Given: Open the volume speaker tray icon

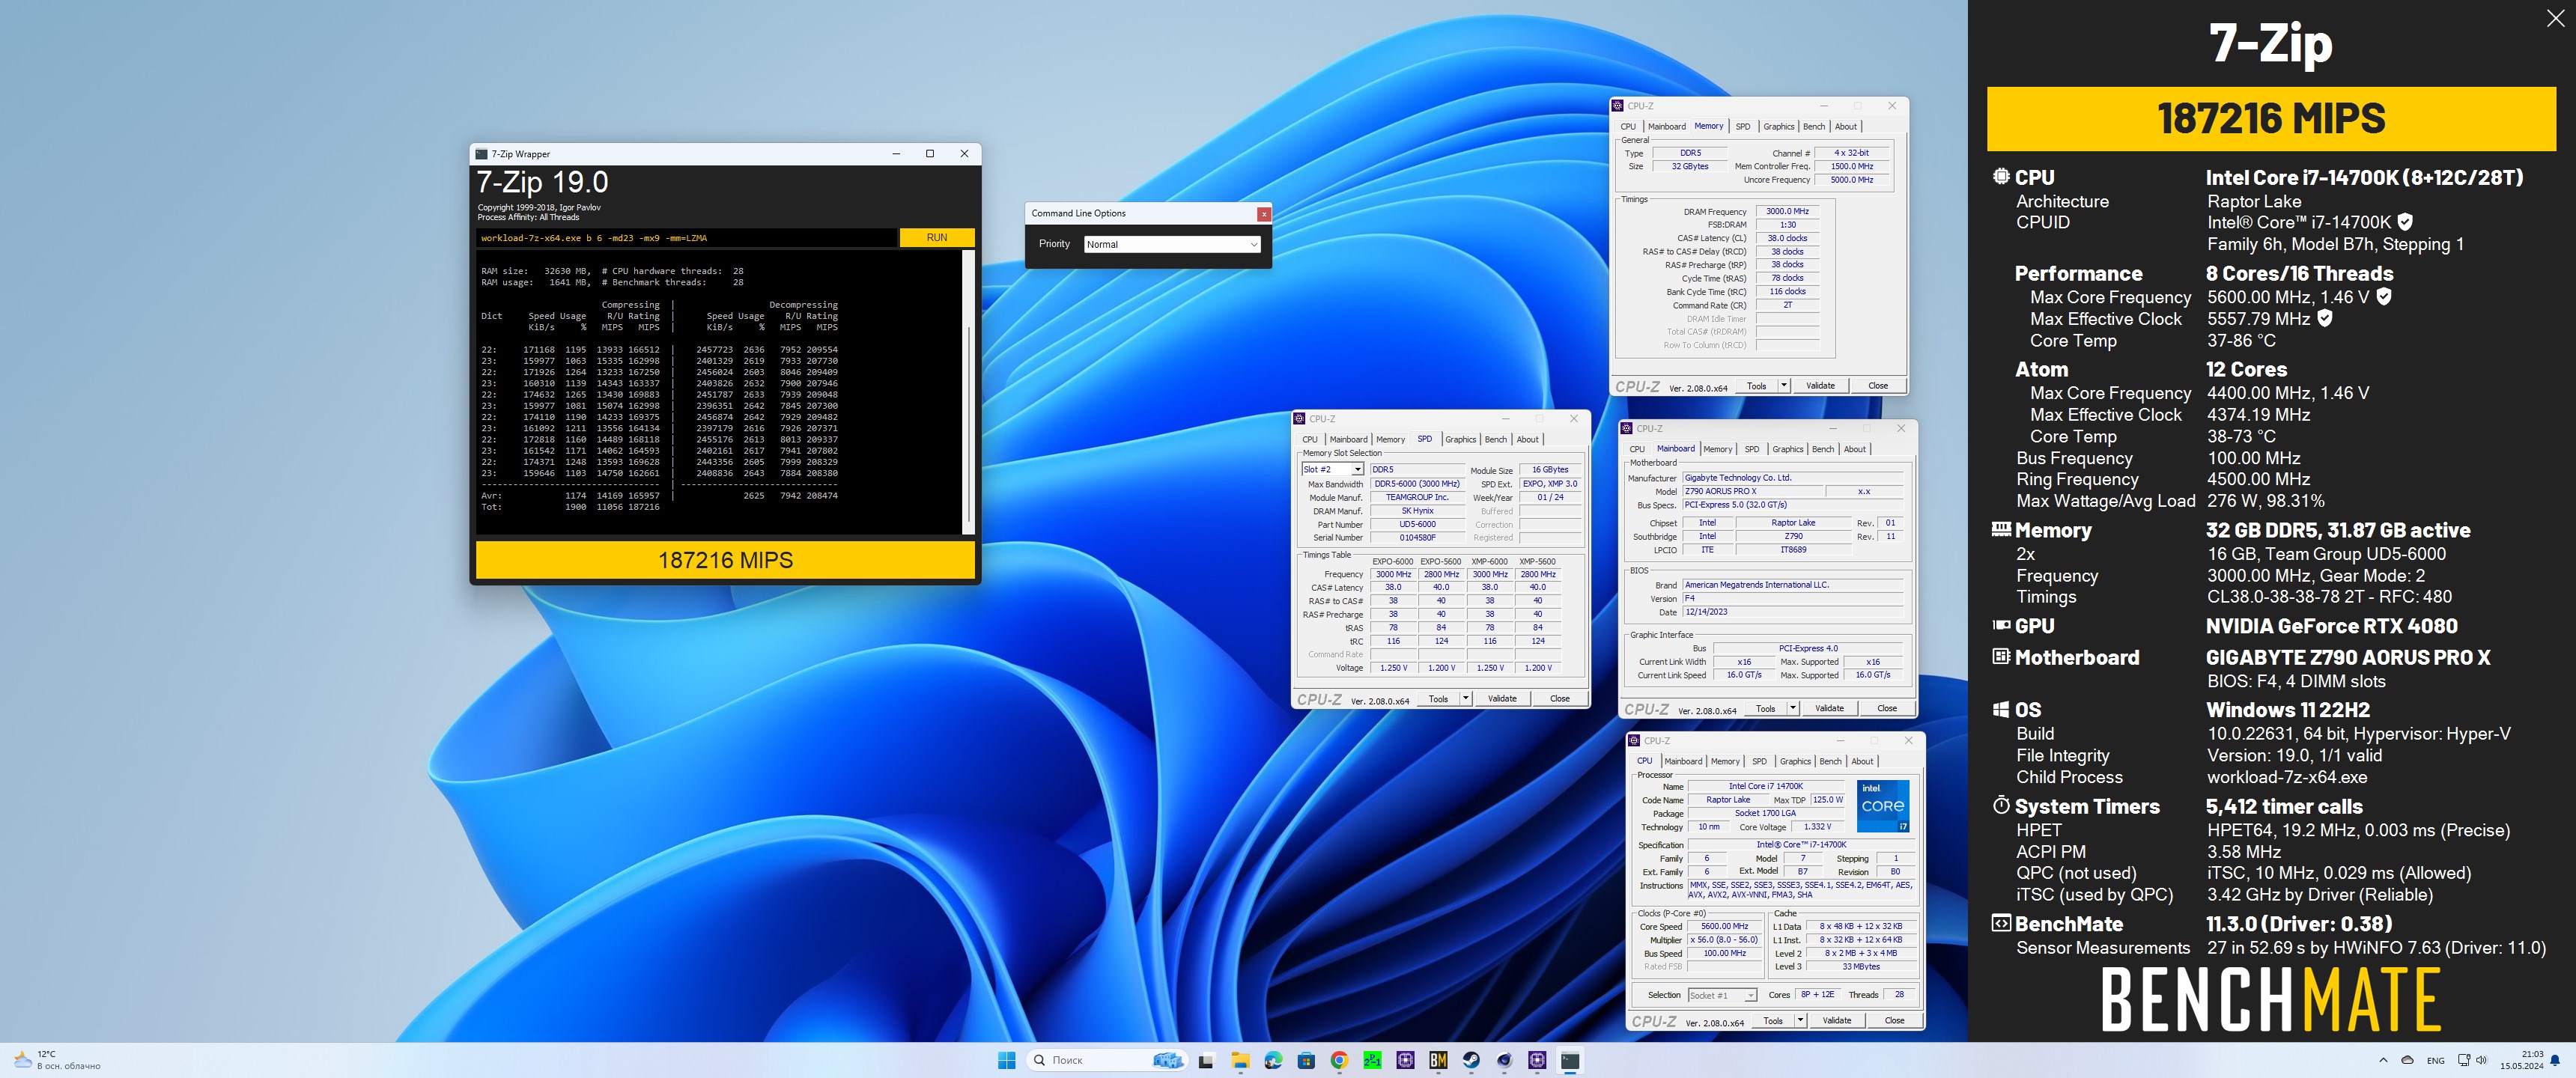Looking at the screenshot, I should [x=2481, y=1060].
